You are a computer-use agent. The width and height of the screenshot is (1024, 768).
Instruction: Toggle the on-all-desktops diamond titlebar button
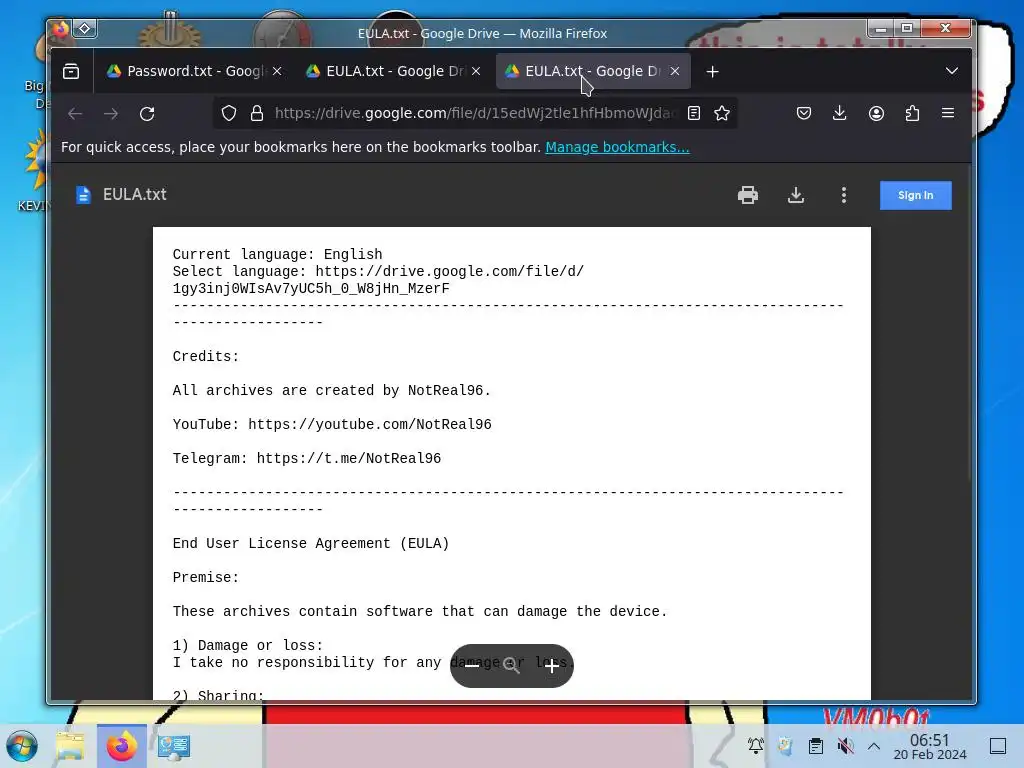(85, 28)
